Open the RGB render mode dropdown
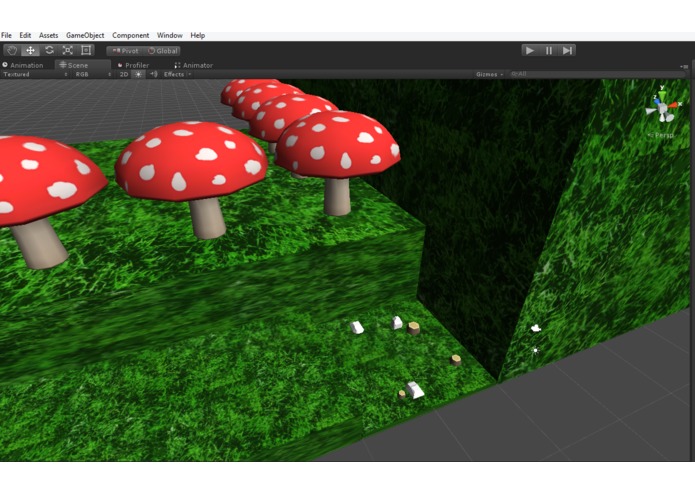The image size is (695, 494). coord(93,74)
